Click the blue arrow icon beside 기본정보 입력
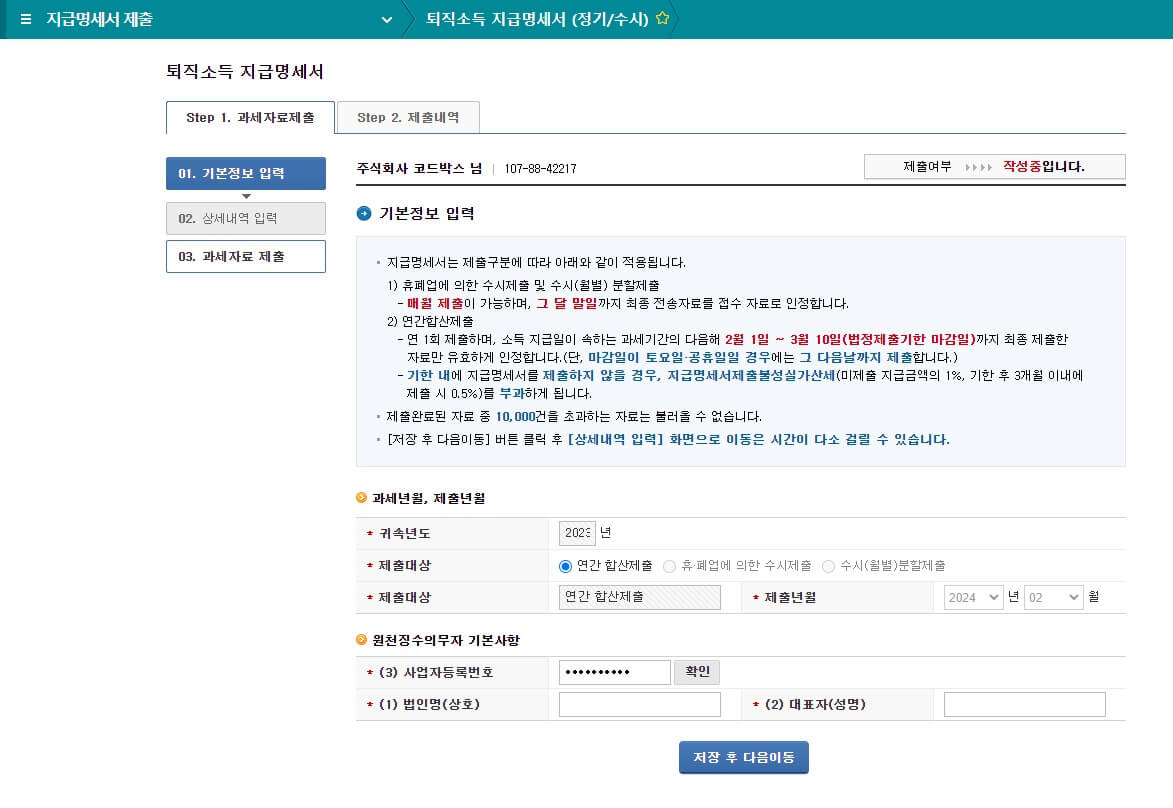 coord(364,213)
